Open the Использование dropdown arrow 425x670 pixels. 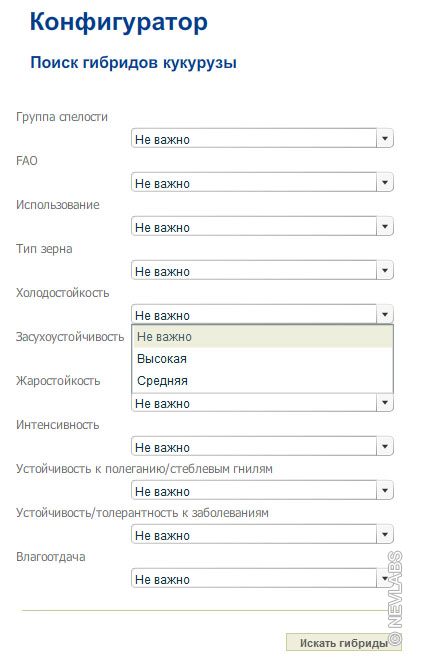point(384,227)
